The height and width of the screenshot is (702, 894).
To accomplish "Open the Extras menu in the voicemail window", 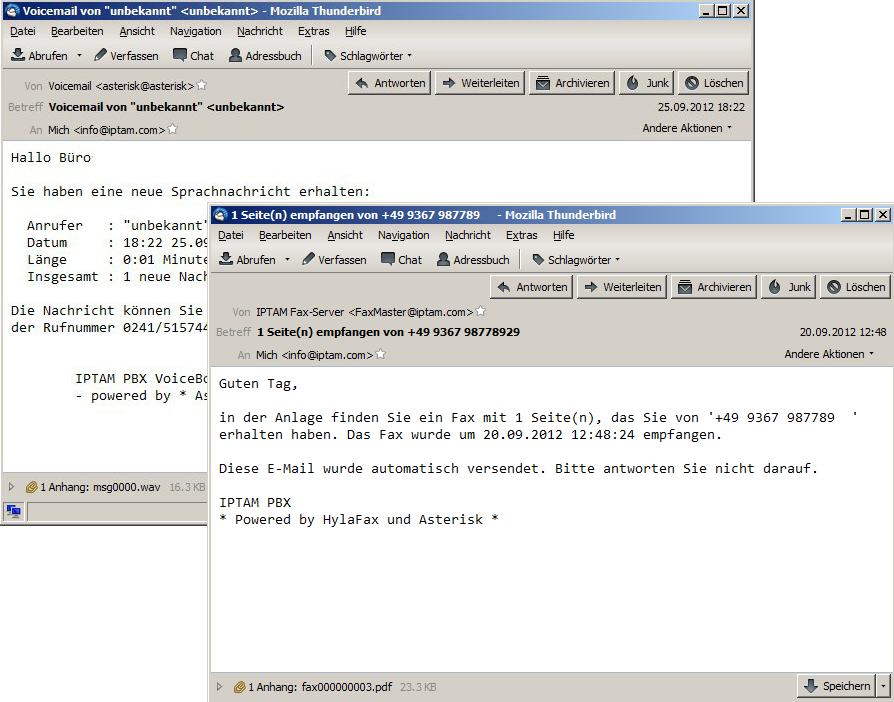I will tap(313, 31).
